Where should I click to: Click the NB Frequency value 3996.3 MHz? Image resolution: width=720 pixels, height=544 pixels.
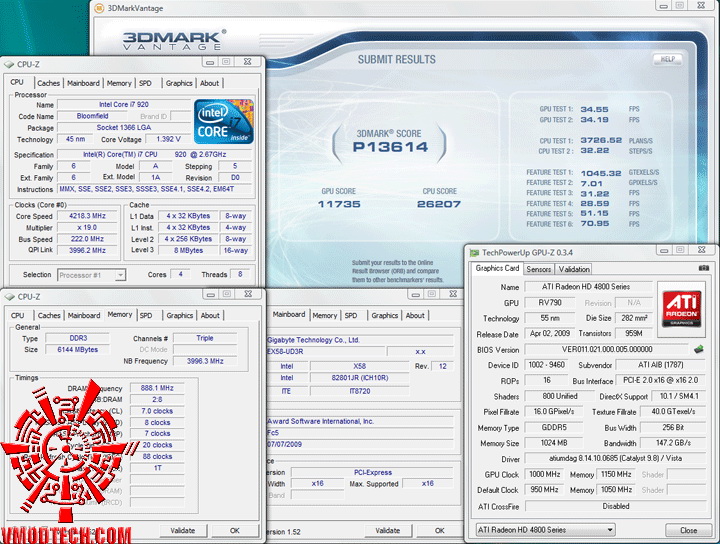pos(205,361)
